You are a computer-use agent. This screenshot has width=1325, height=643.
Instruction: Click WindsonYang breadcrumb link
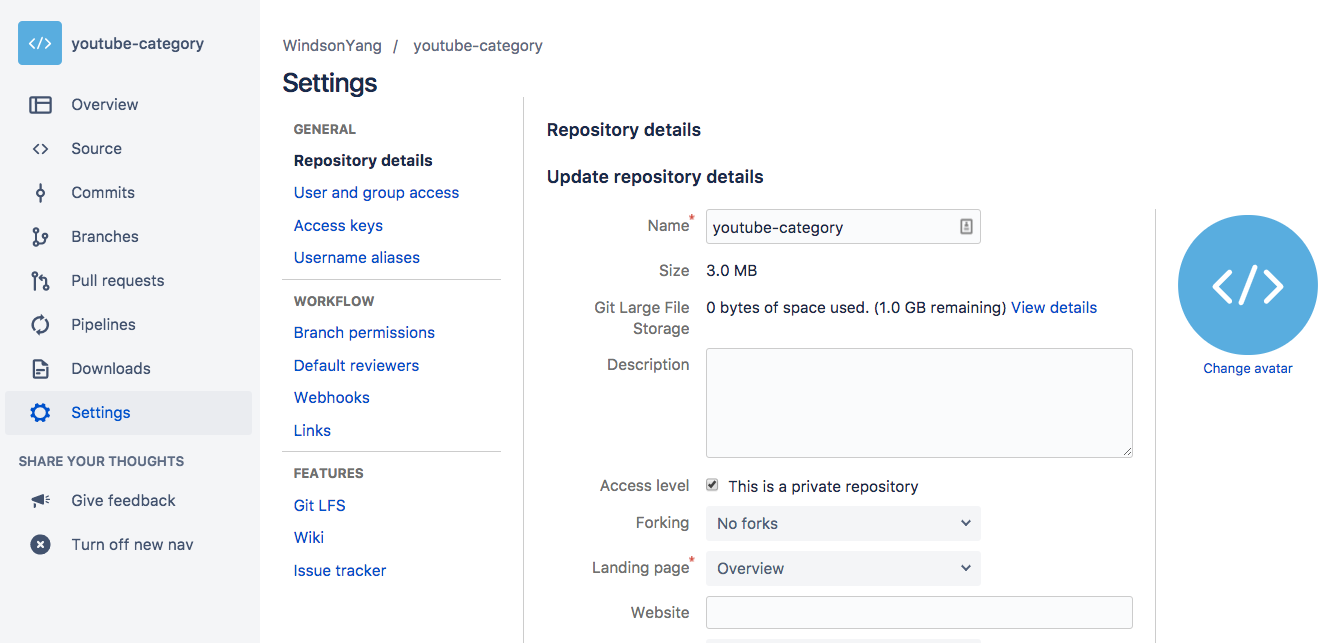[x=332, y=46]
